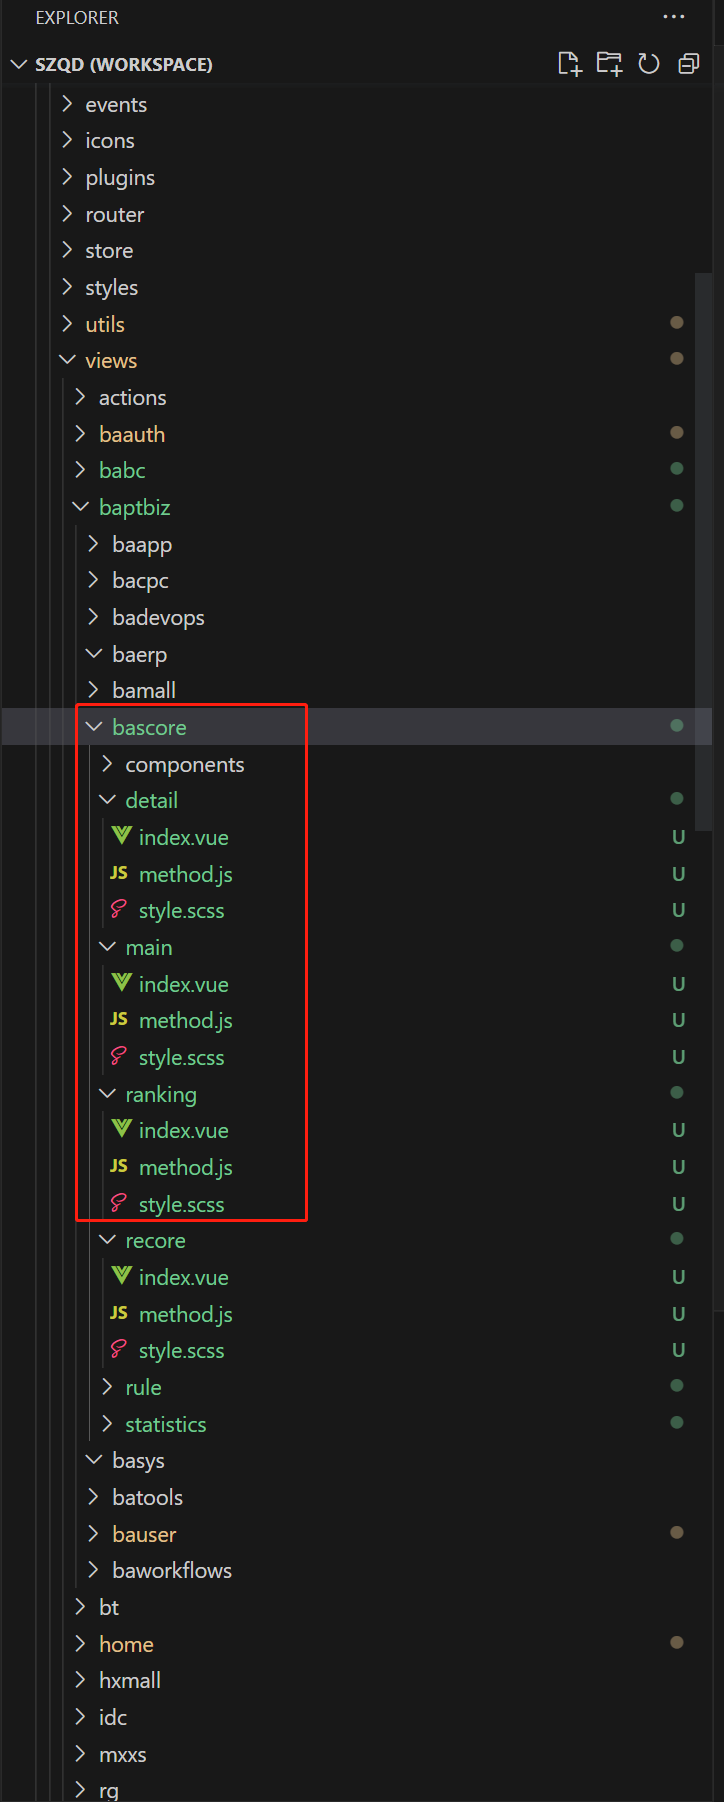The image size is (724, 1802).
Task: Click the Explorer vertical scrollbar
Action: tap(703, 550)
